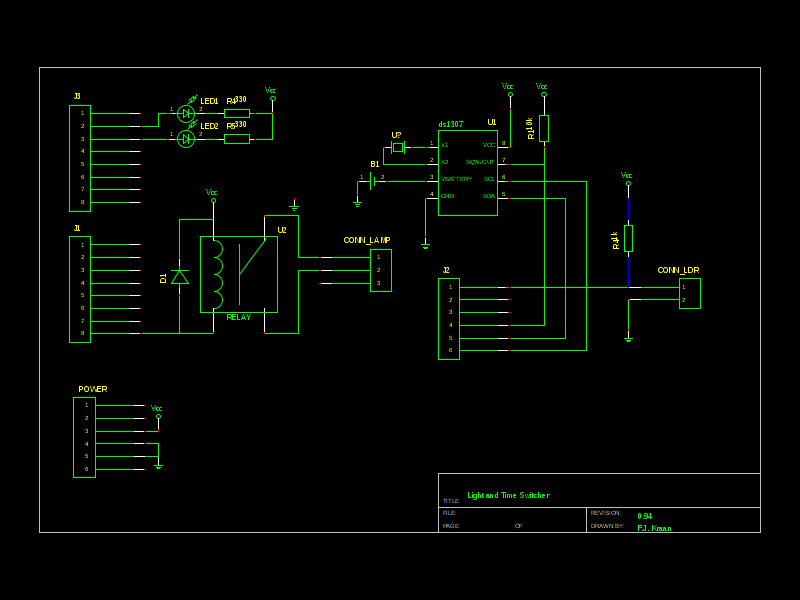This screenshot has height=600, width=800.
Task: Select the J1 connector header
Action: 80,289
